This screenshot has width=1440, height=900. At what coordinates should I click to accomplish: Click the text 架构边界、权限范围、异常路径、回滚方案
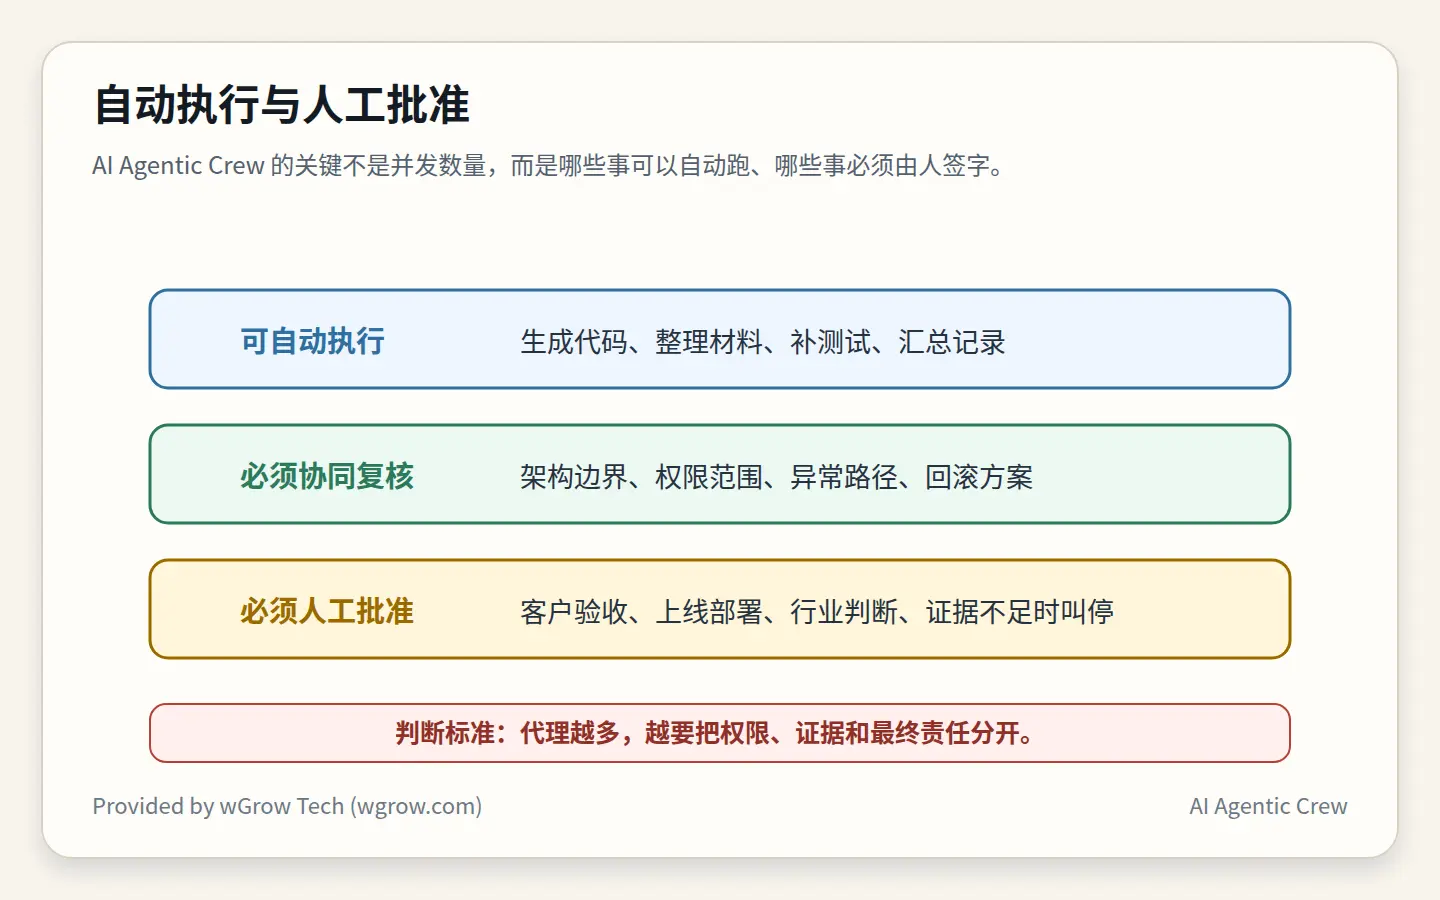(776, 477)
